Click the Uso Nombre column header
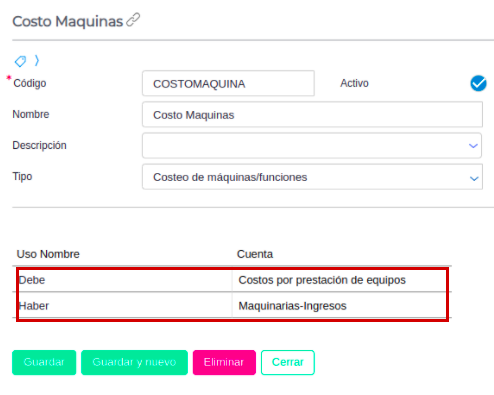Viewport: 494px width, 395px height. click(48, 254)
